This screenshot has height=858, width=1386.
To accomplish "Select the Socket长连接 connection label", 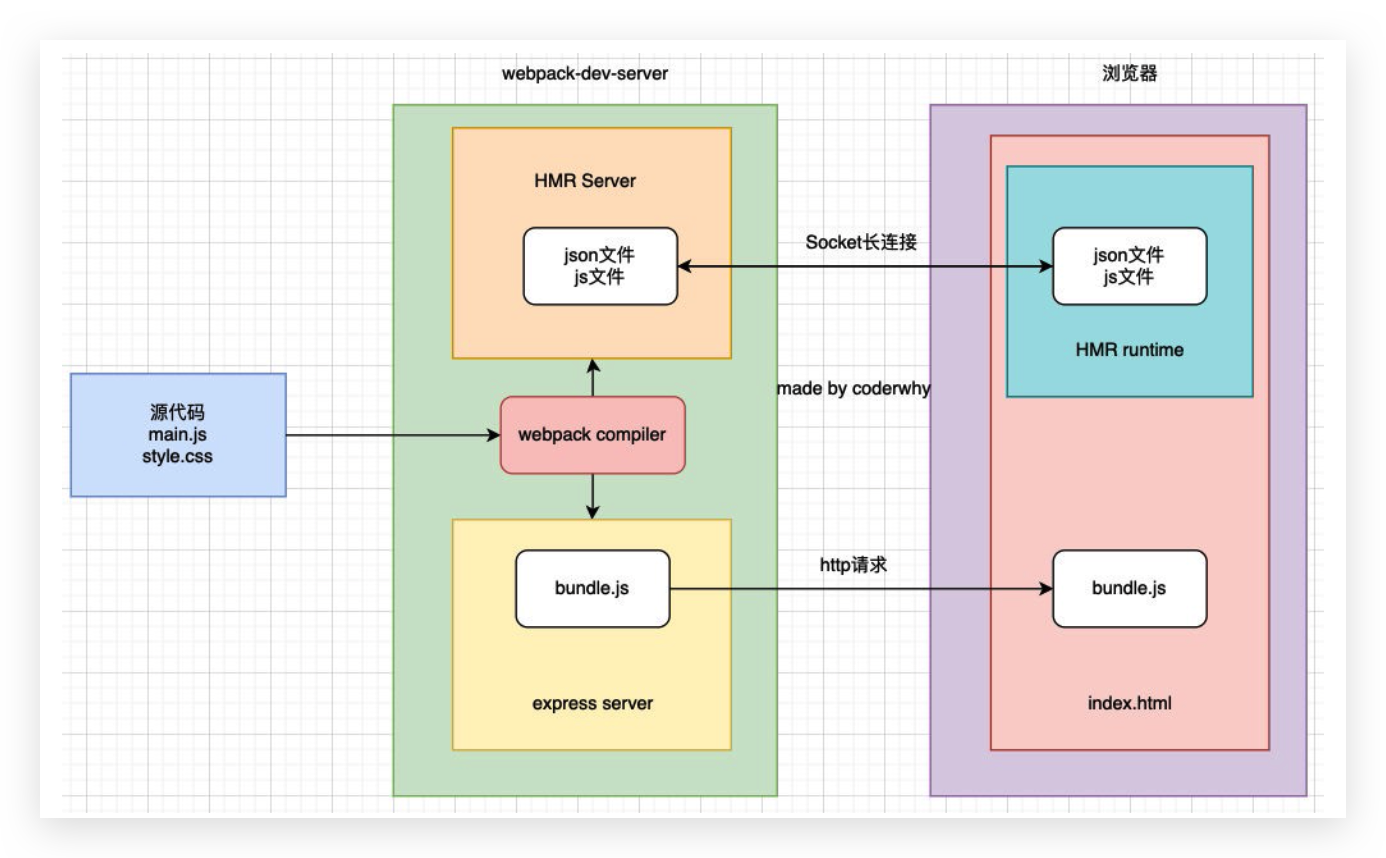I will [x=861, y=242].
